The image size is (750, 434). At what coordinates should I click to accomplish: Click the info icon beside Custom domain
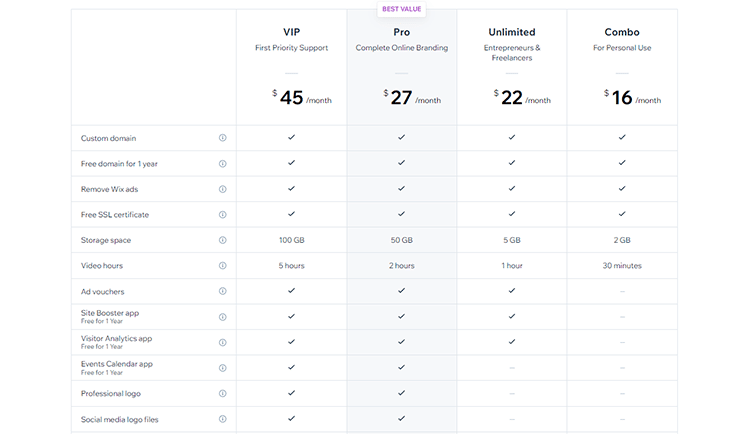pyautogui.click(x=222, y=138)
